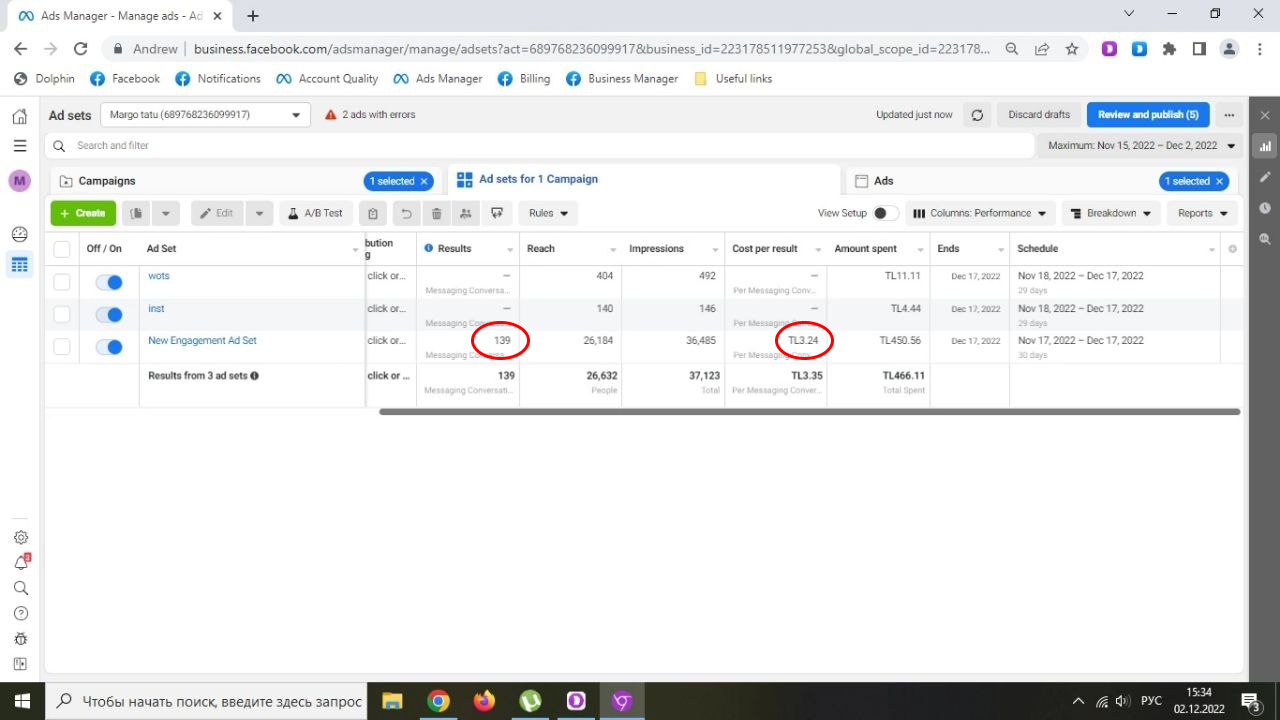Click the pencil edit icon in right sidebar

(1265, 177)
